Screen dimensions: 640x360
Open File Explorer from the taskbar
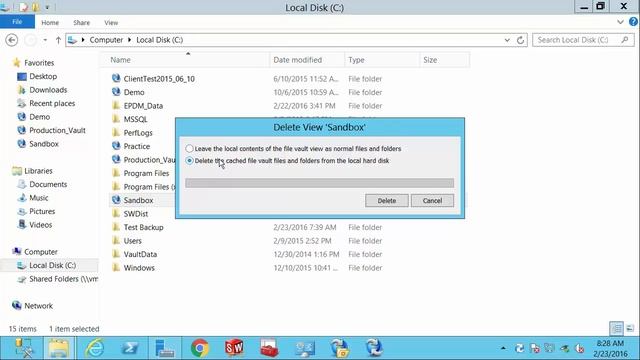pos(59,348)
